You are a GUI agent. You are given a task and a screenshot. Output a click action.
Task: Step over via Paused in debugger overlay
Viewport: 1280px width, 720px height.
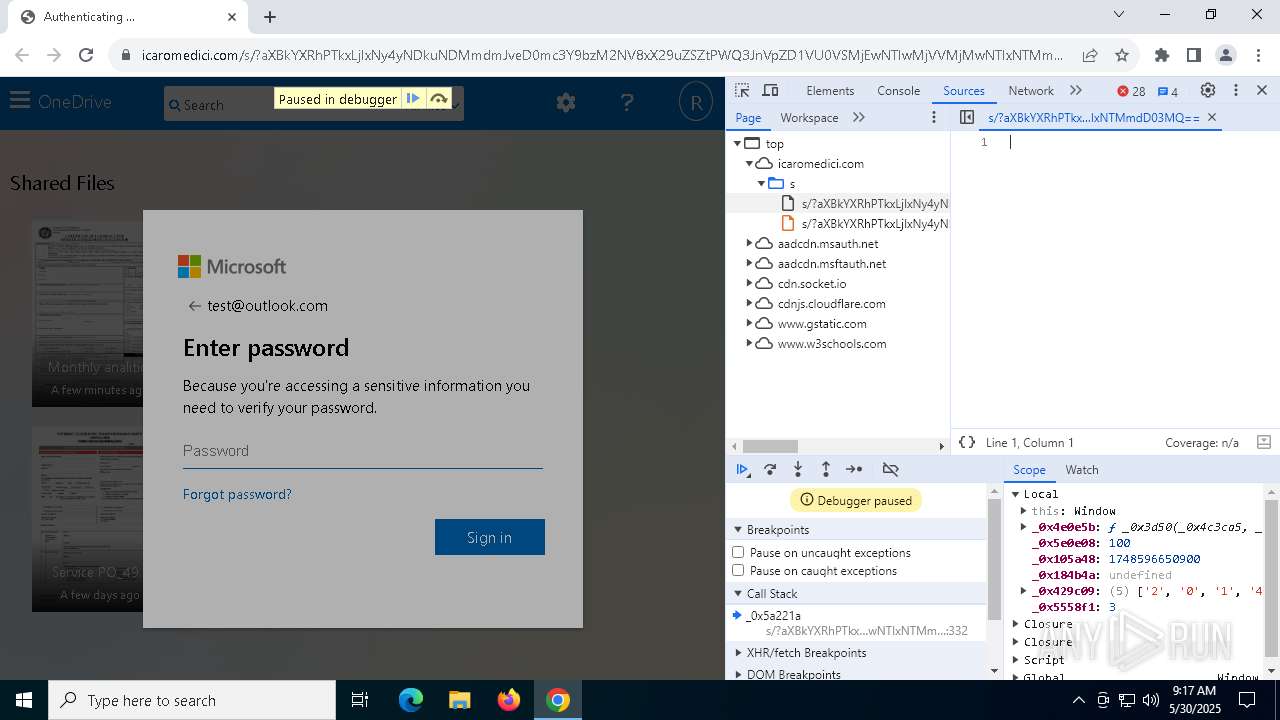point(438,99)
